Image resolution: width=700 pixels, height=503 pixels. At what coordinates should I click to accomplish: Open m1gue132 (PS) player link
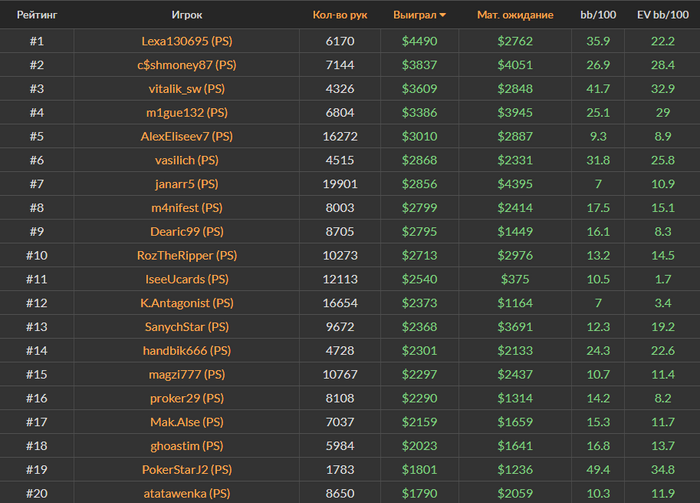(x=188, y=113)
